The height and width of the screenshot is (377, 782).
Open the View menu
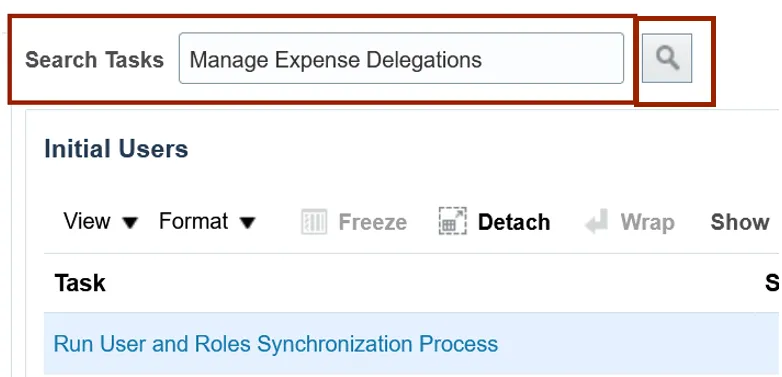click(87, 221)
